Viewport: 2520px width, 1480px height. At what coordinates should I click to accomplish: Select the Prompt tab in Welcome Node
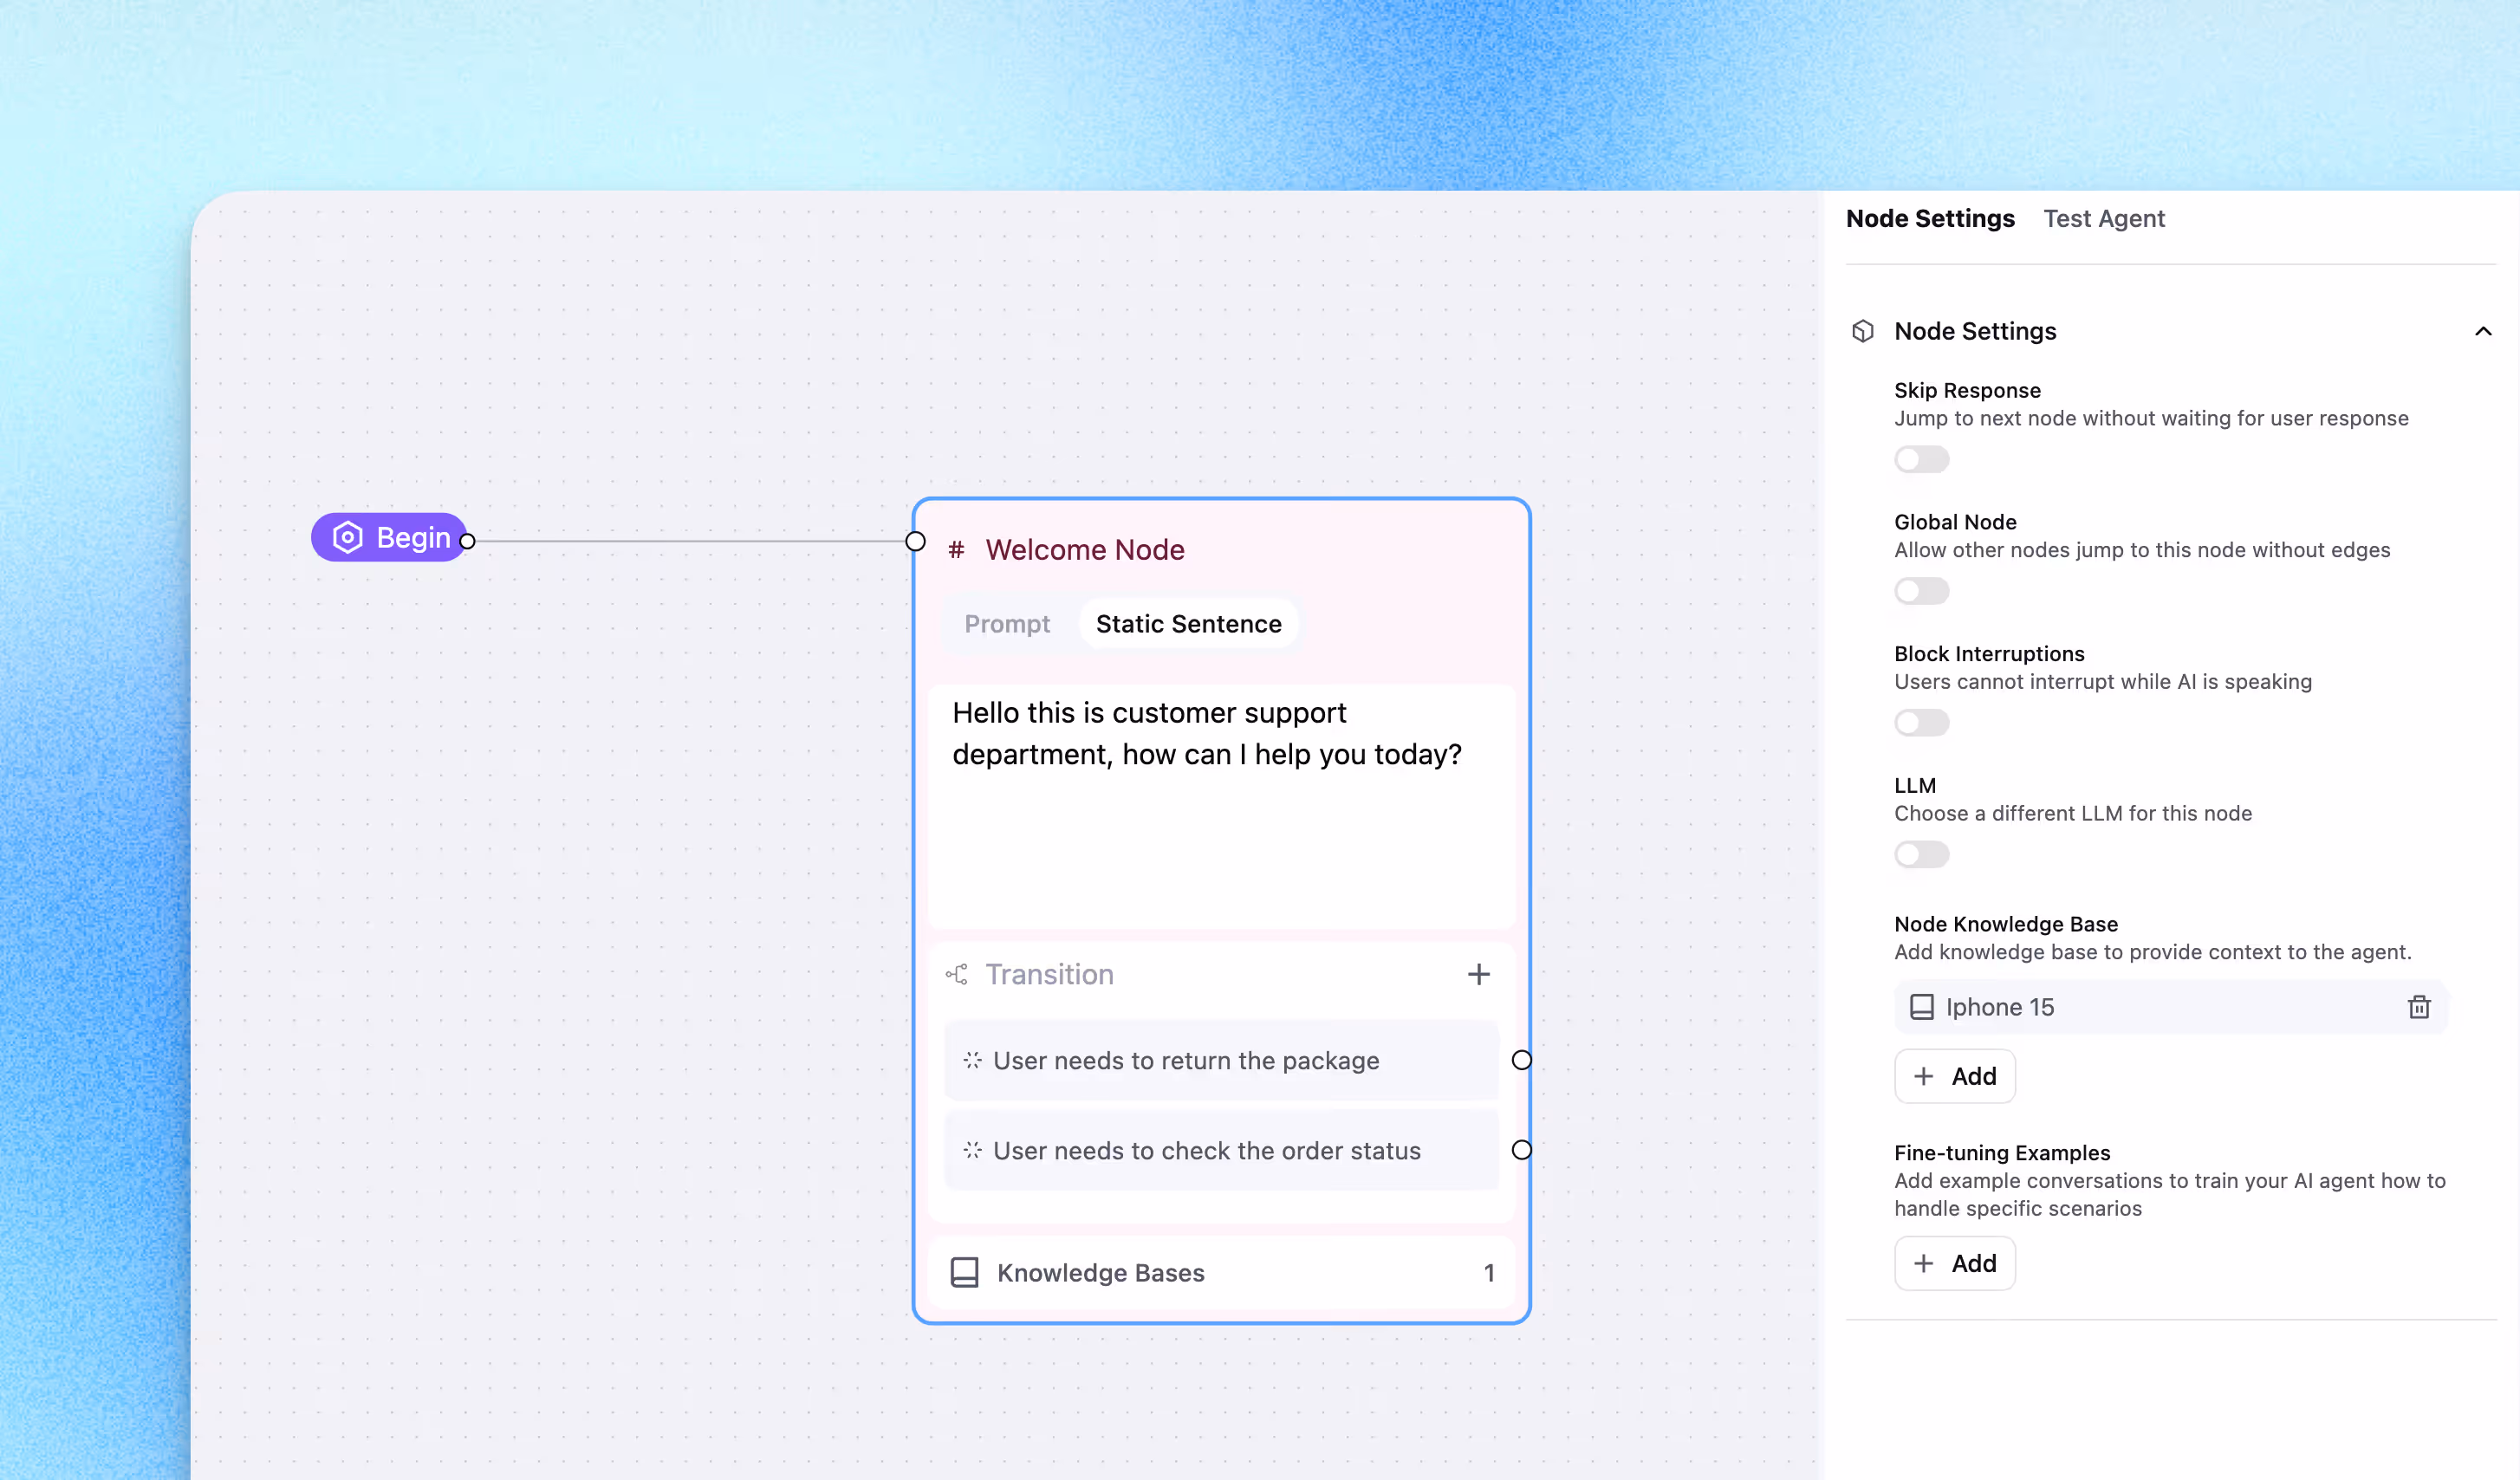1006,624
